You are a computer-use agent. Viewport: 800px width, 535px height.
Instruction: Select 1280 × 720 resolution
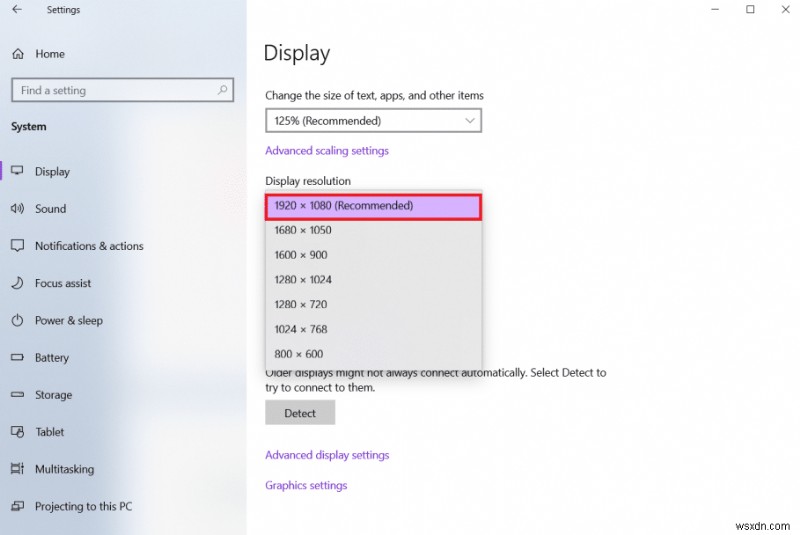tap(373, 304)
